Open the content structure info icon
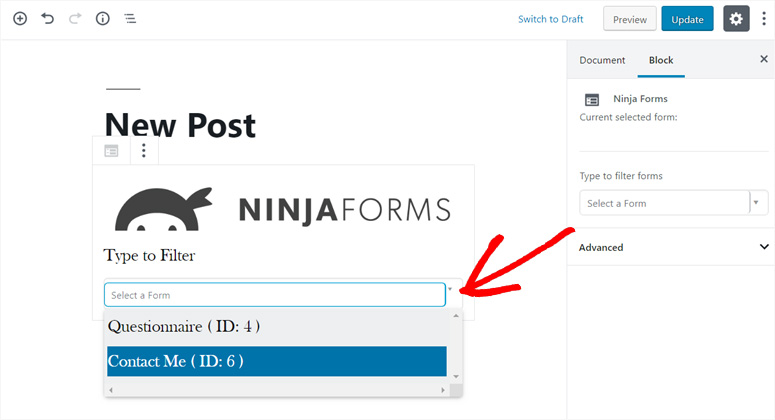Screen dimensions: 775x420 coord(102,19)
